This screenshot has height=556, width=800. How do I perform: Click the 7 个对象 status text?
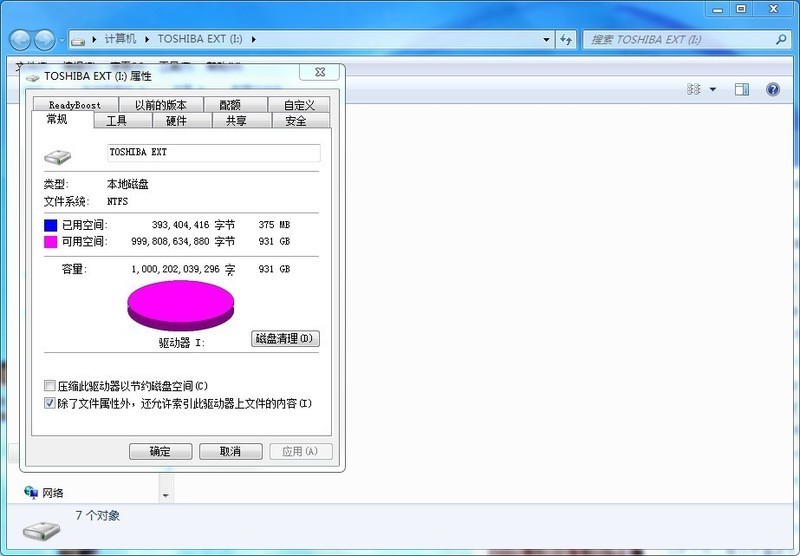coord(97,515)
